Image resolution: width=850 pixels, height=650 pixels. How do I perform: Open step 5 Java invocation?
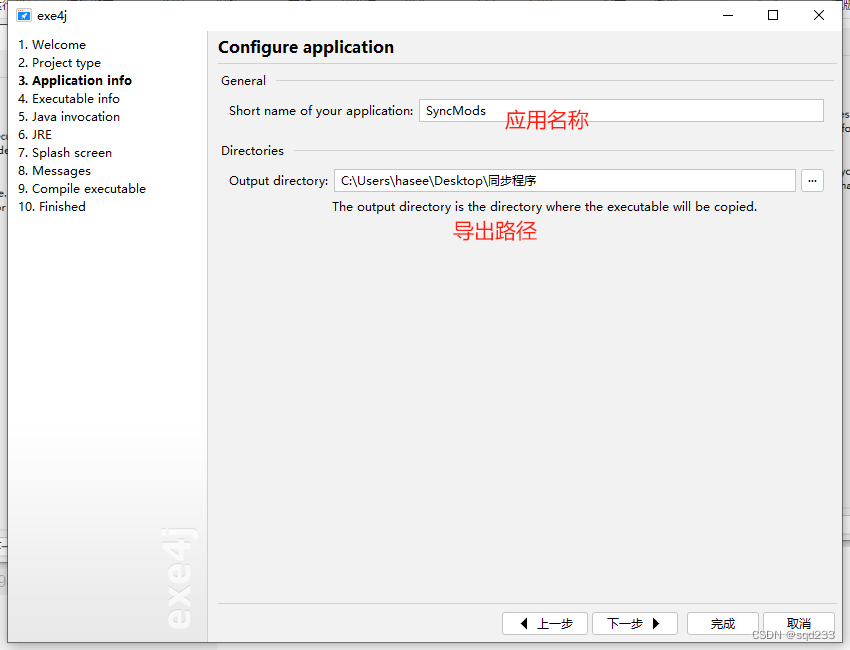point(69,117)
